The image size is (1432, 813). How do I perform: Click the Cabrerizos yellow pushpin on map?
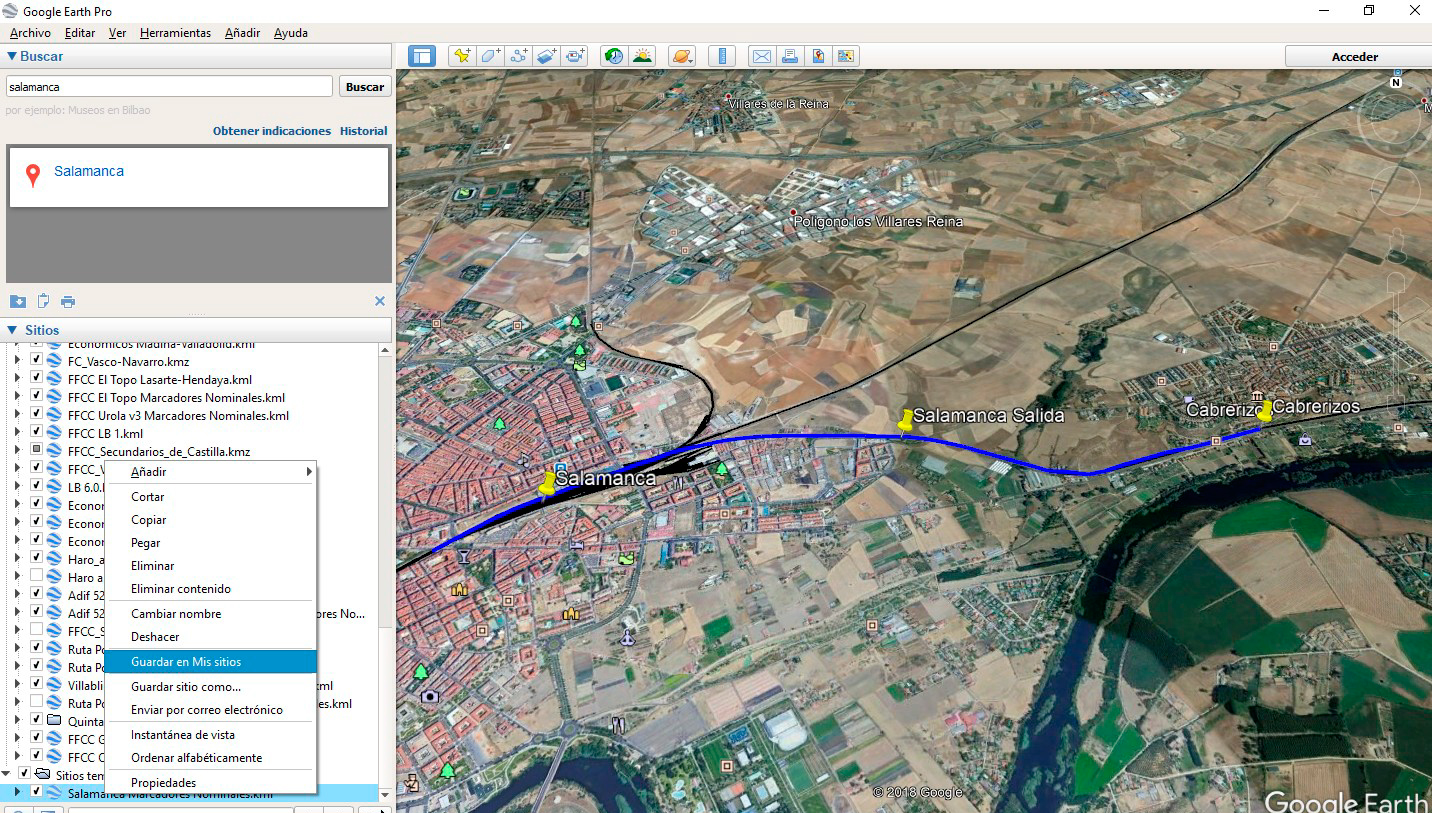coord(1265,410)
